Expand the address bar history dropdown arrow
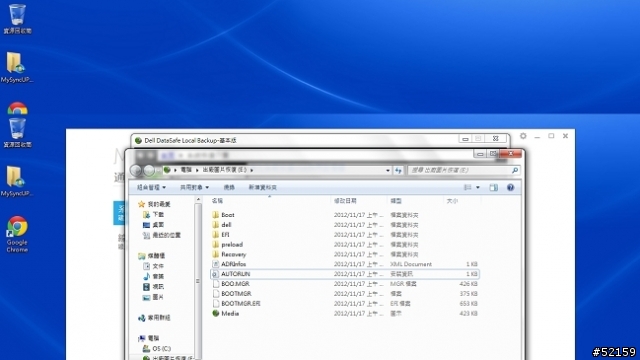 (388, 170)
